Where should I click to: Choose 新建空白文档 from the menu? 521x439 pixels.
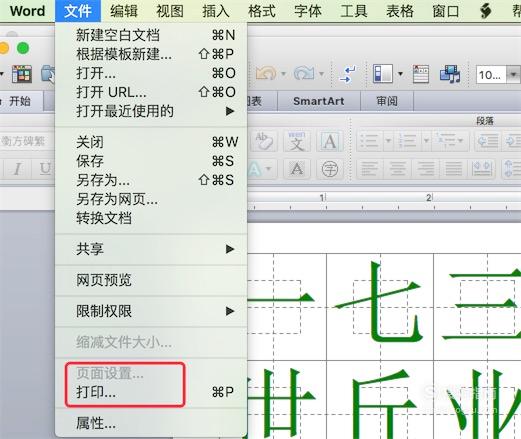[151, 35]
